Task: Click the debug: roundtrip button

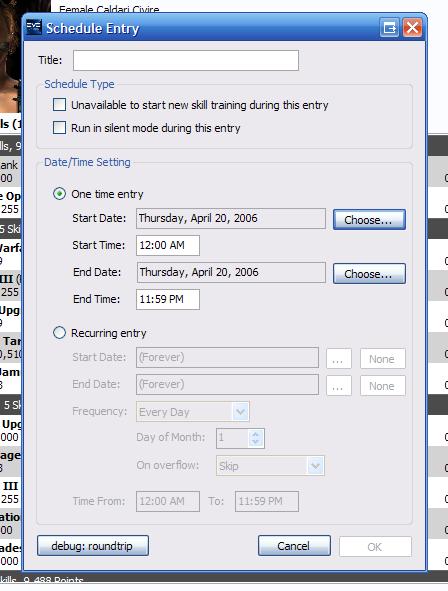Action: tap(93, 545)
